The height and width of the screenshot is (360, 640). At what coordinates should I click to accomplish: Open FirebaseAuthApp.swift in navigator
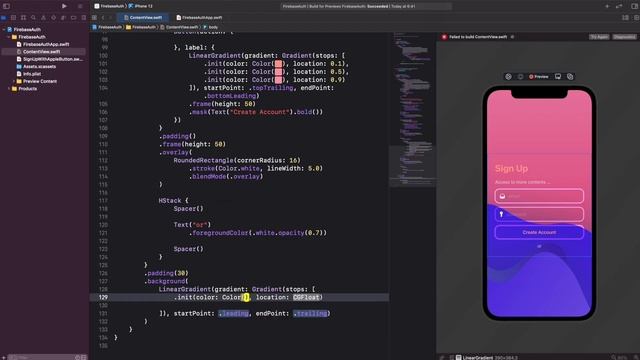tap(43, 44)
